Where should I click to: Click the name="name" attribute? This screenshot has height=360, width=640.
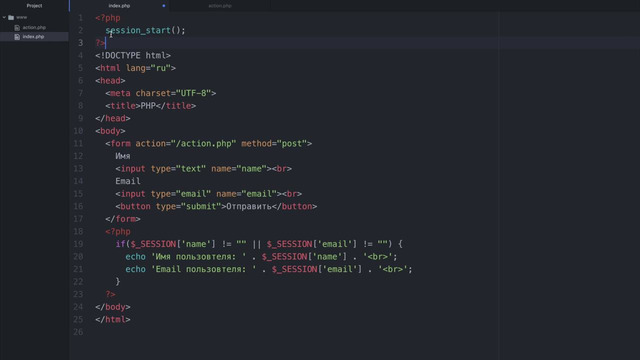[x=239, y=169]
